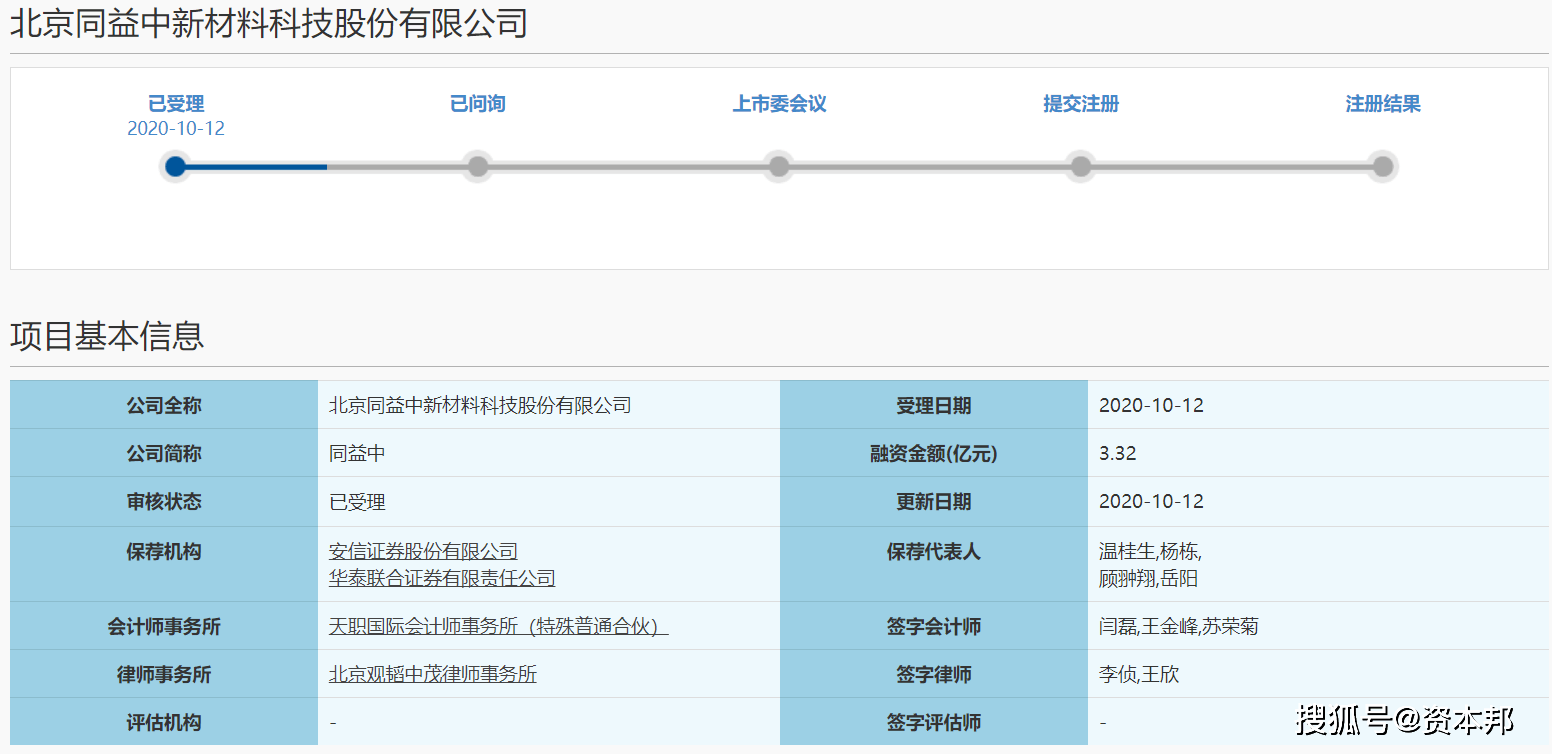Click the 注册结果 timeline circle

pyautogui.click(x=1382, y=166)
